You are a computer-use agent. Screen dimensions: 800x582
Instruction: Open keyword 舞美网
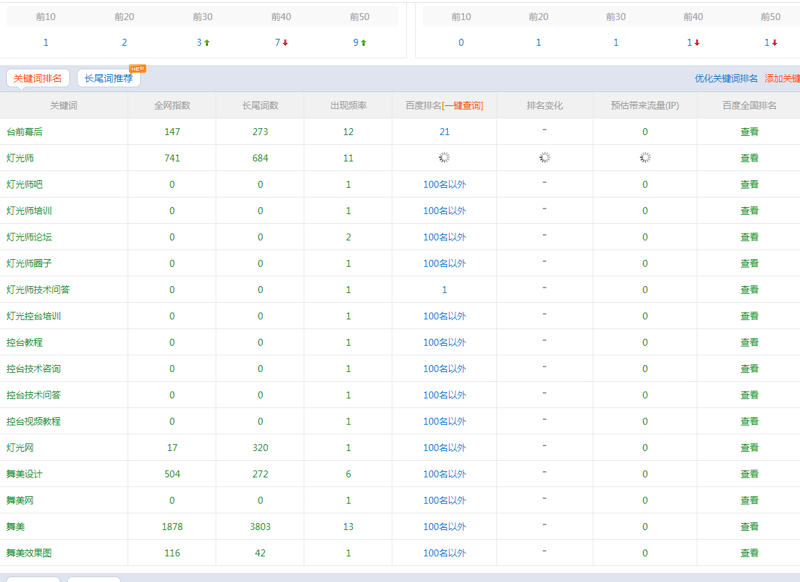(x=20, y=500)
